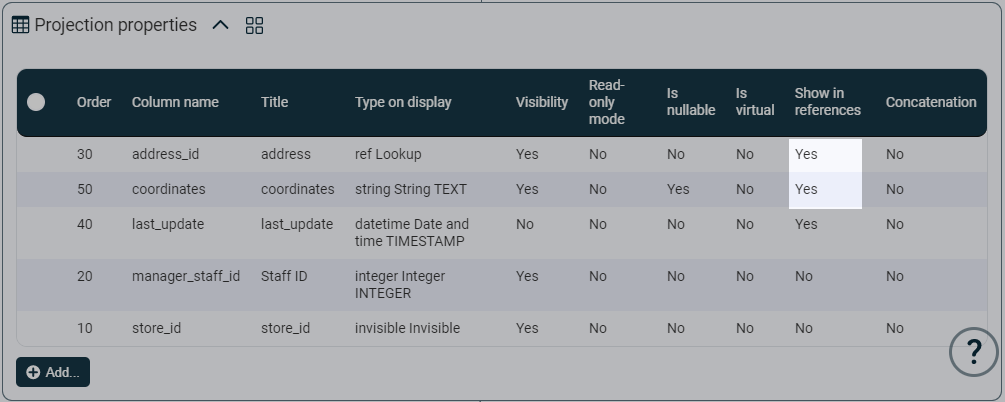Click the Title column header
The width and height of the screenshot is (1005, 402).
[274, 102]
